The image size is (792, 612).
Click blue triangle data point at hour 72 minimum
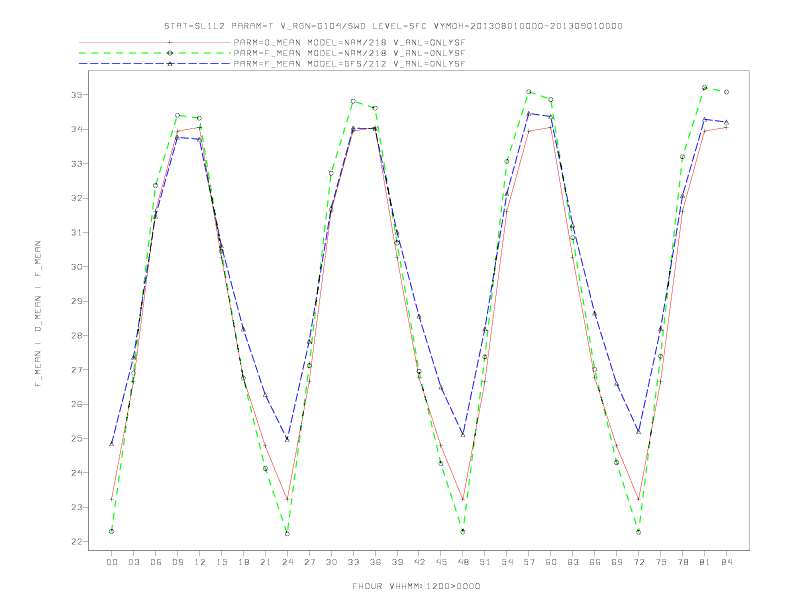(639, 432)
